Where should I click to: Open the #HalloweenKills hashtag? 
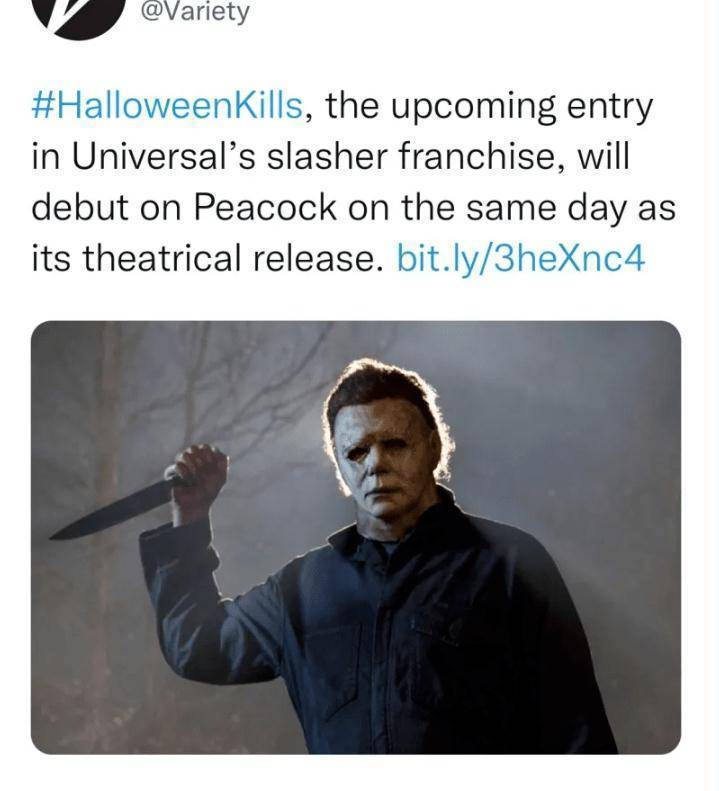[x=167, y=106]
